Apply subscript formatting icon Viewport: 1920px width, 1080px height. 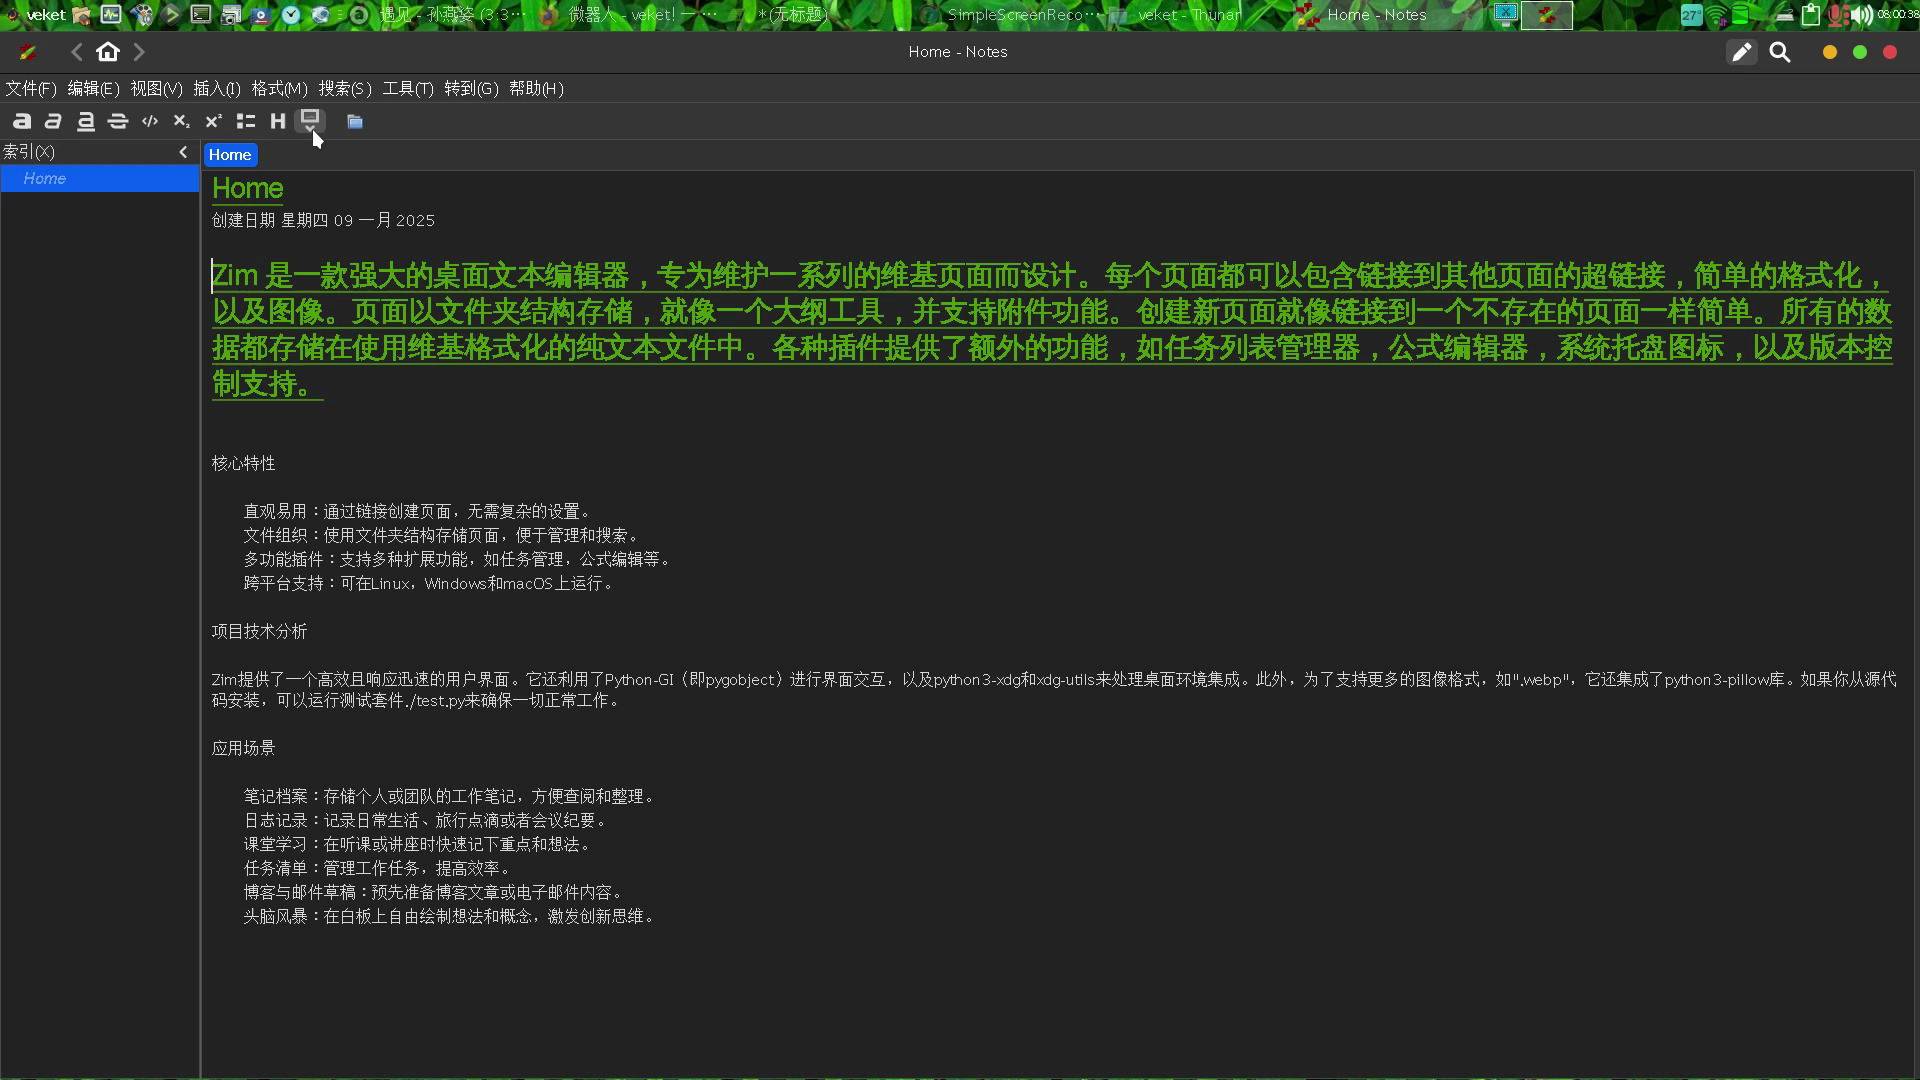point(182,121)
